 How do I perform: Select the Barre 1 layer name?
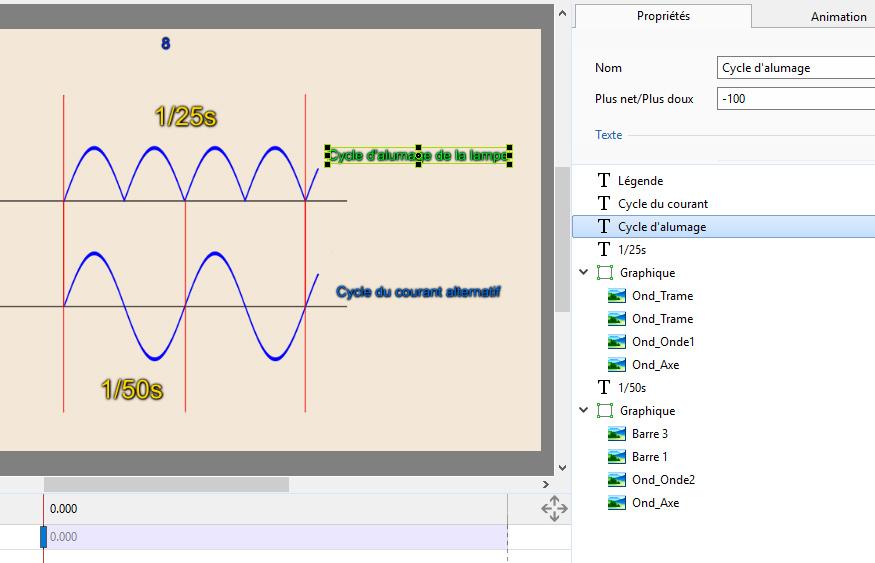650,456
